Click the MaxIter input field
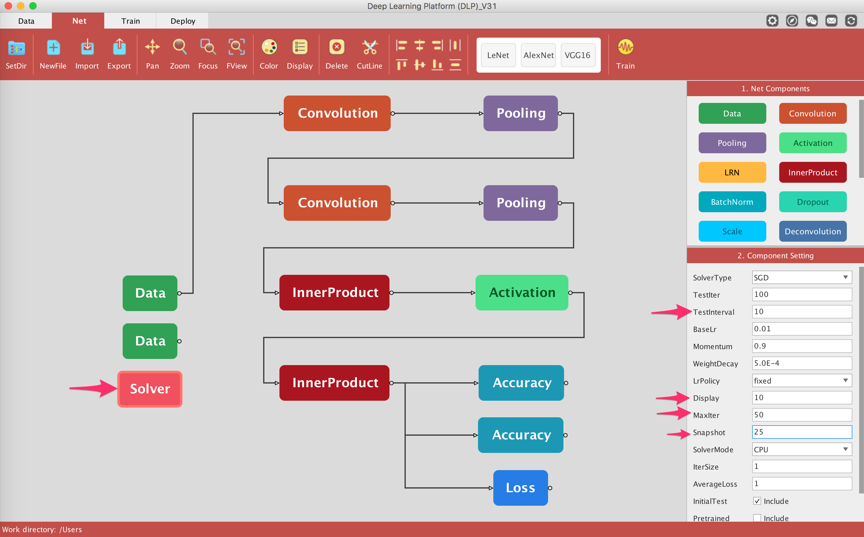 801,415
